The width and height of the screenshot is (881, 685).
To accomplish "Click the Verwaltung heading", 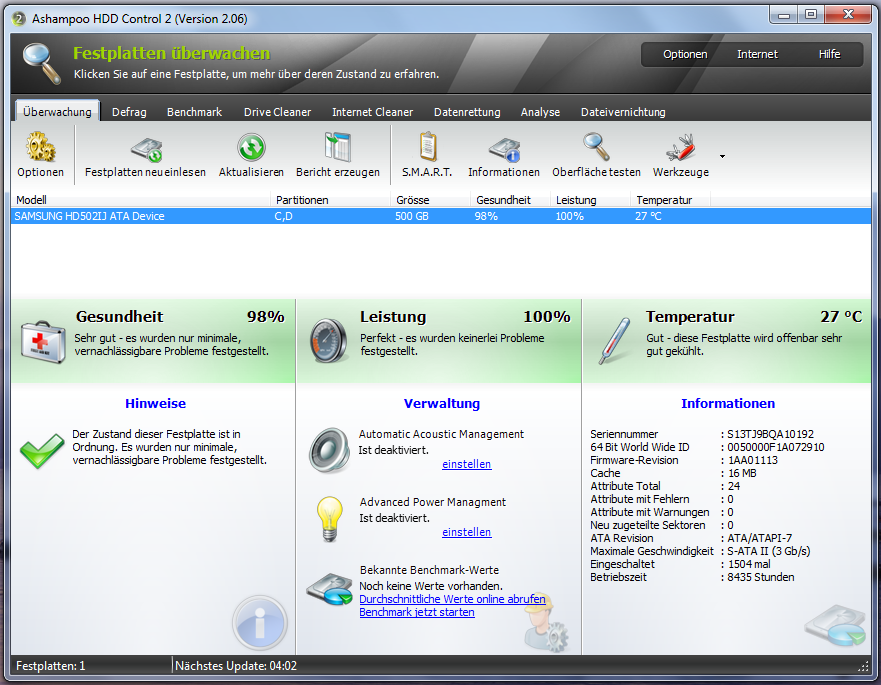I will pyautogui.click(x=442, y=403).
